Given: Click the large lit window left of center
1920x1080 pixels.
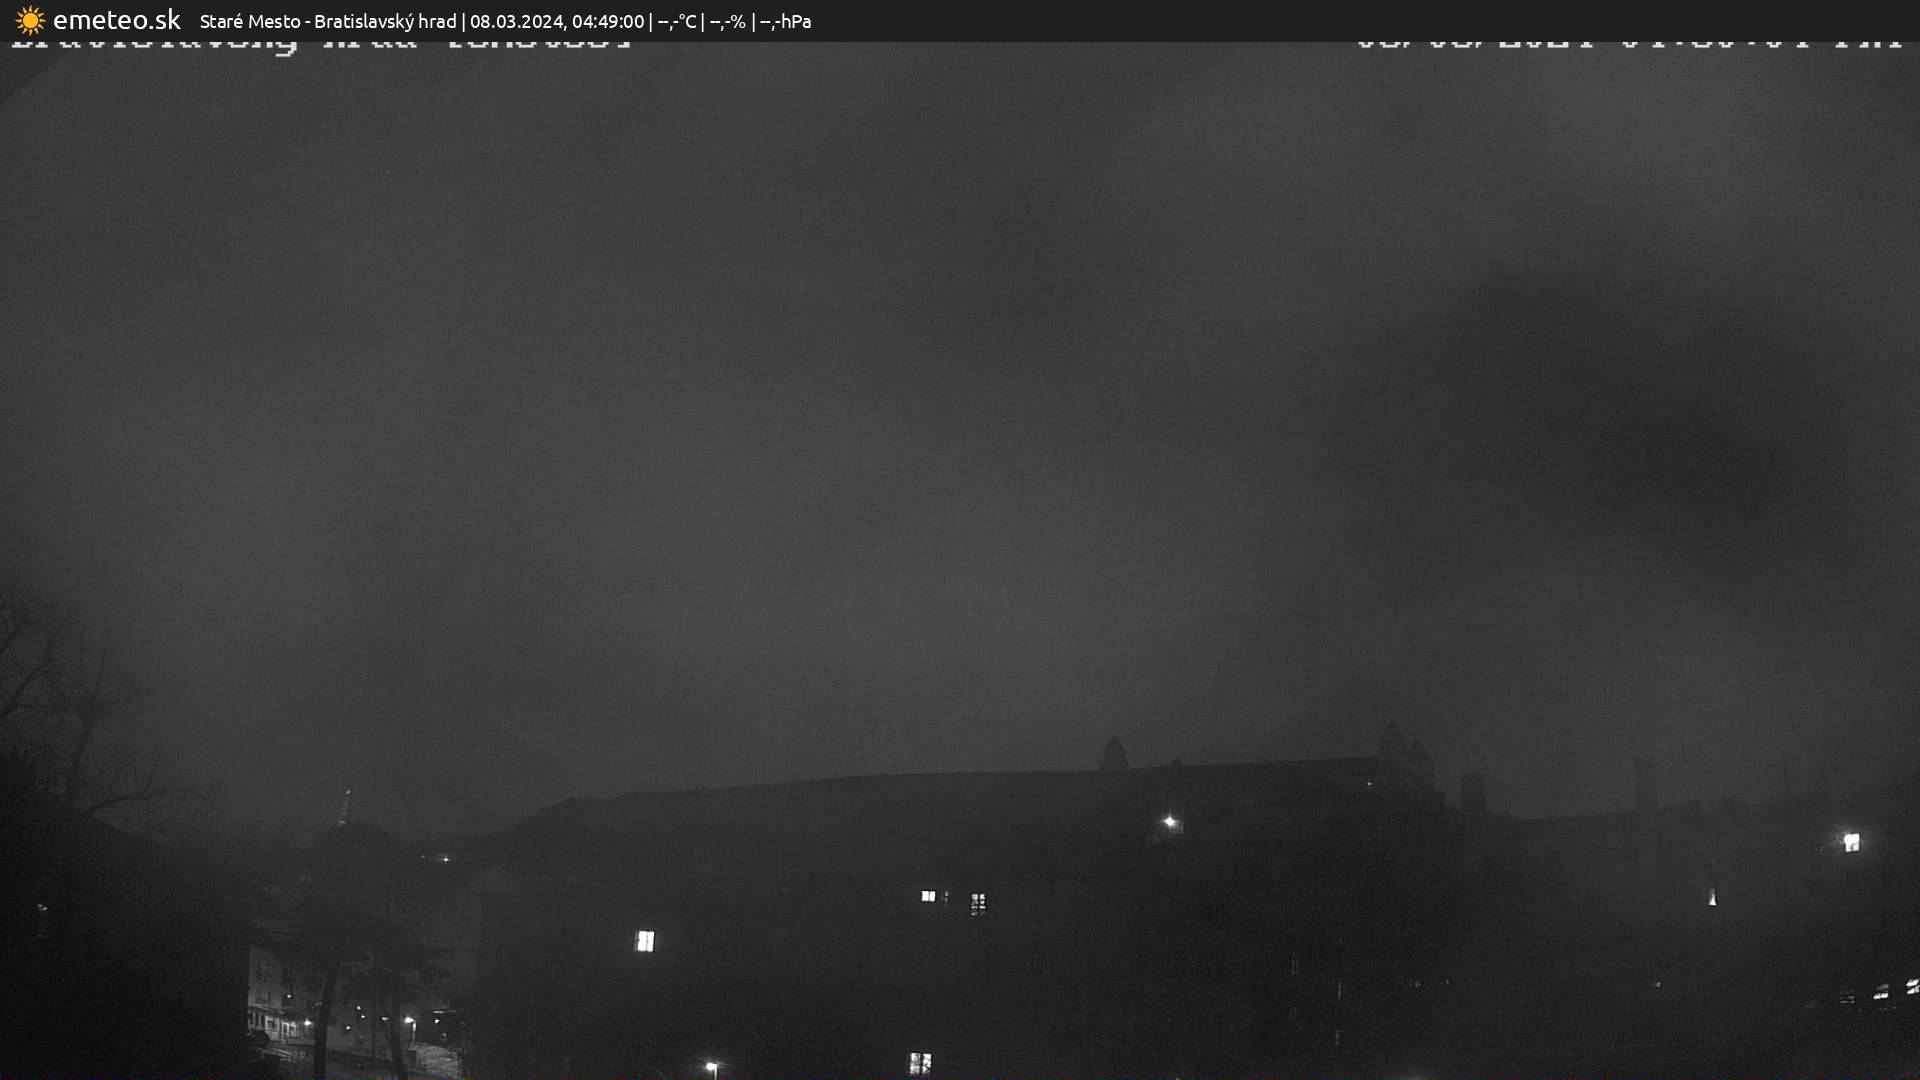Looking at the screenshot, I should [645, 940].
